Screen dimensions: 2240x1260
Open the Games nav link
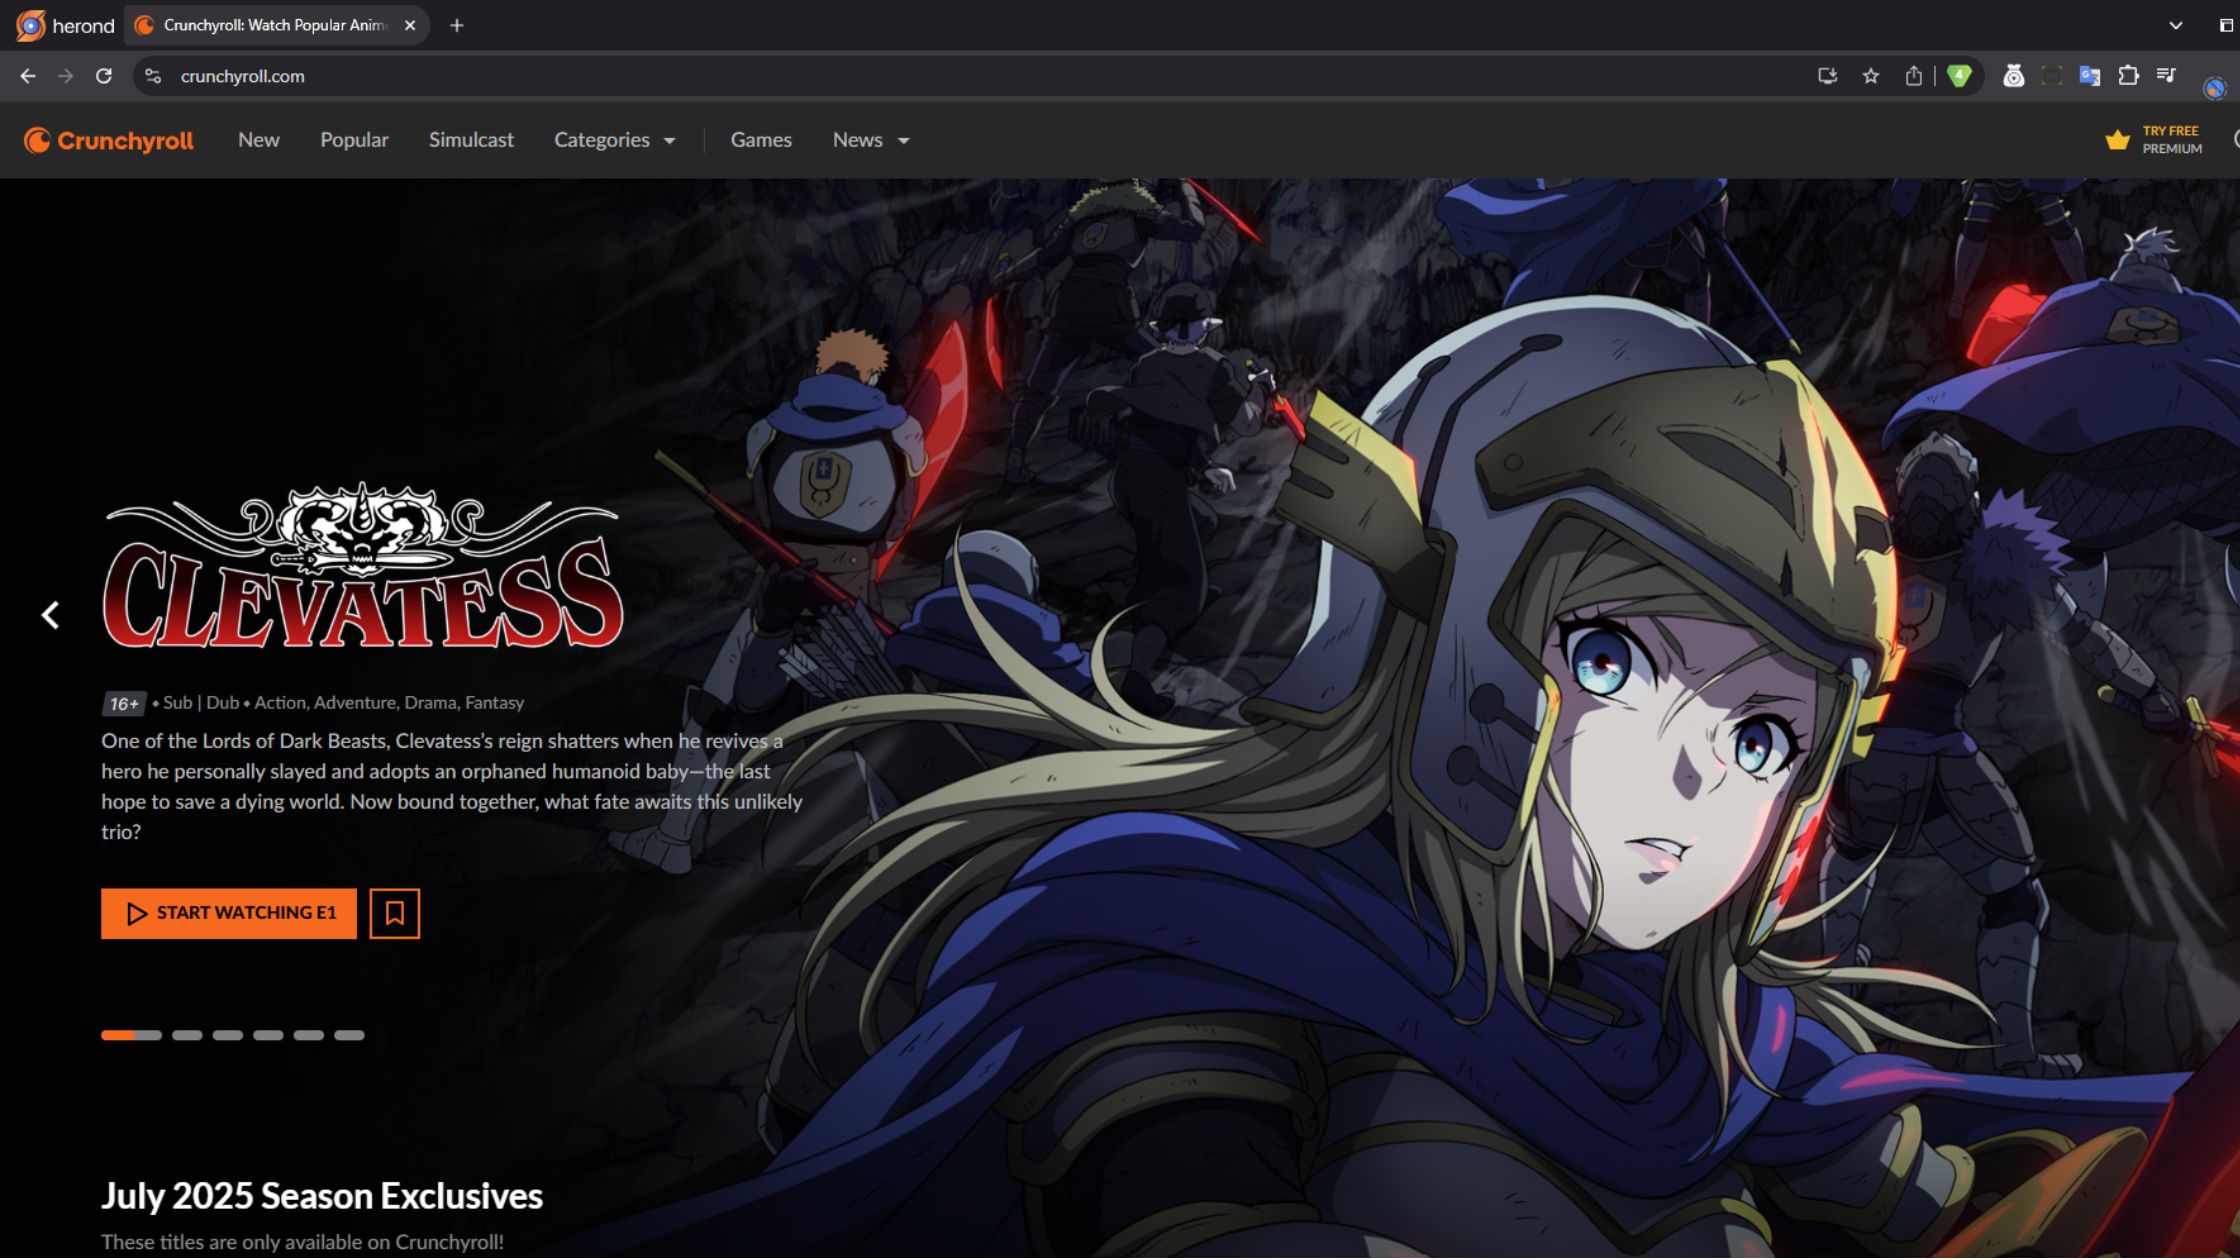761,140
